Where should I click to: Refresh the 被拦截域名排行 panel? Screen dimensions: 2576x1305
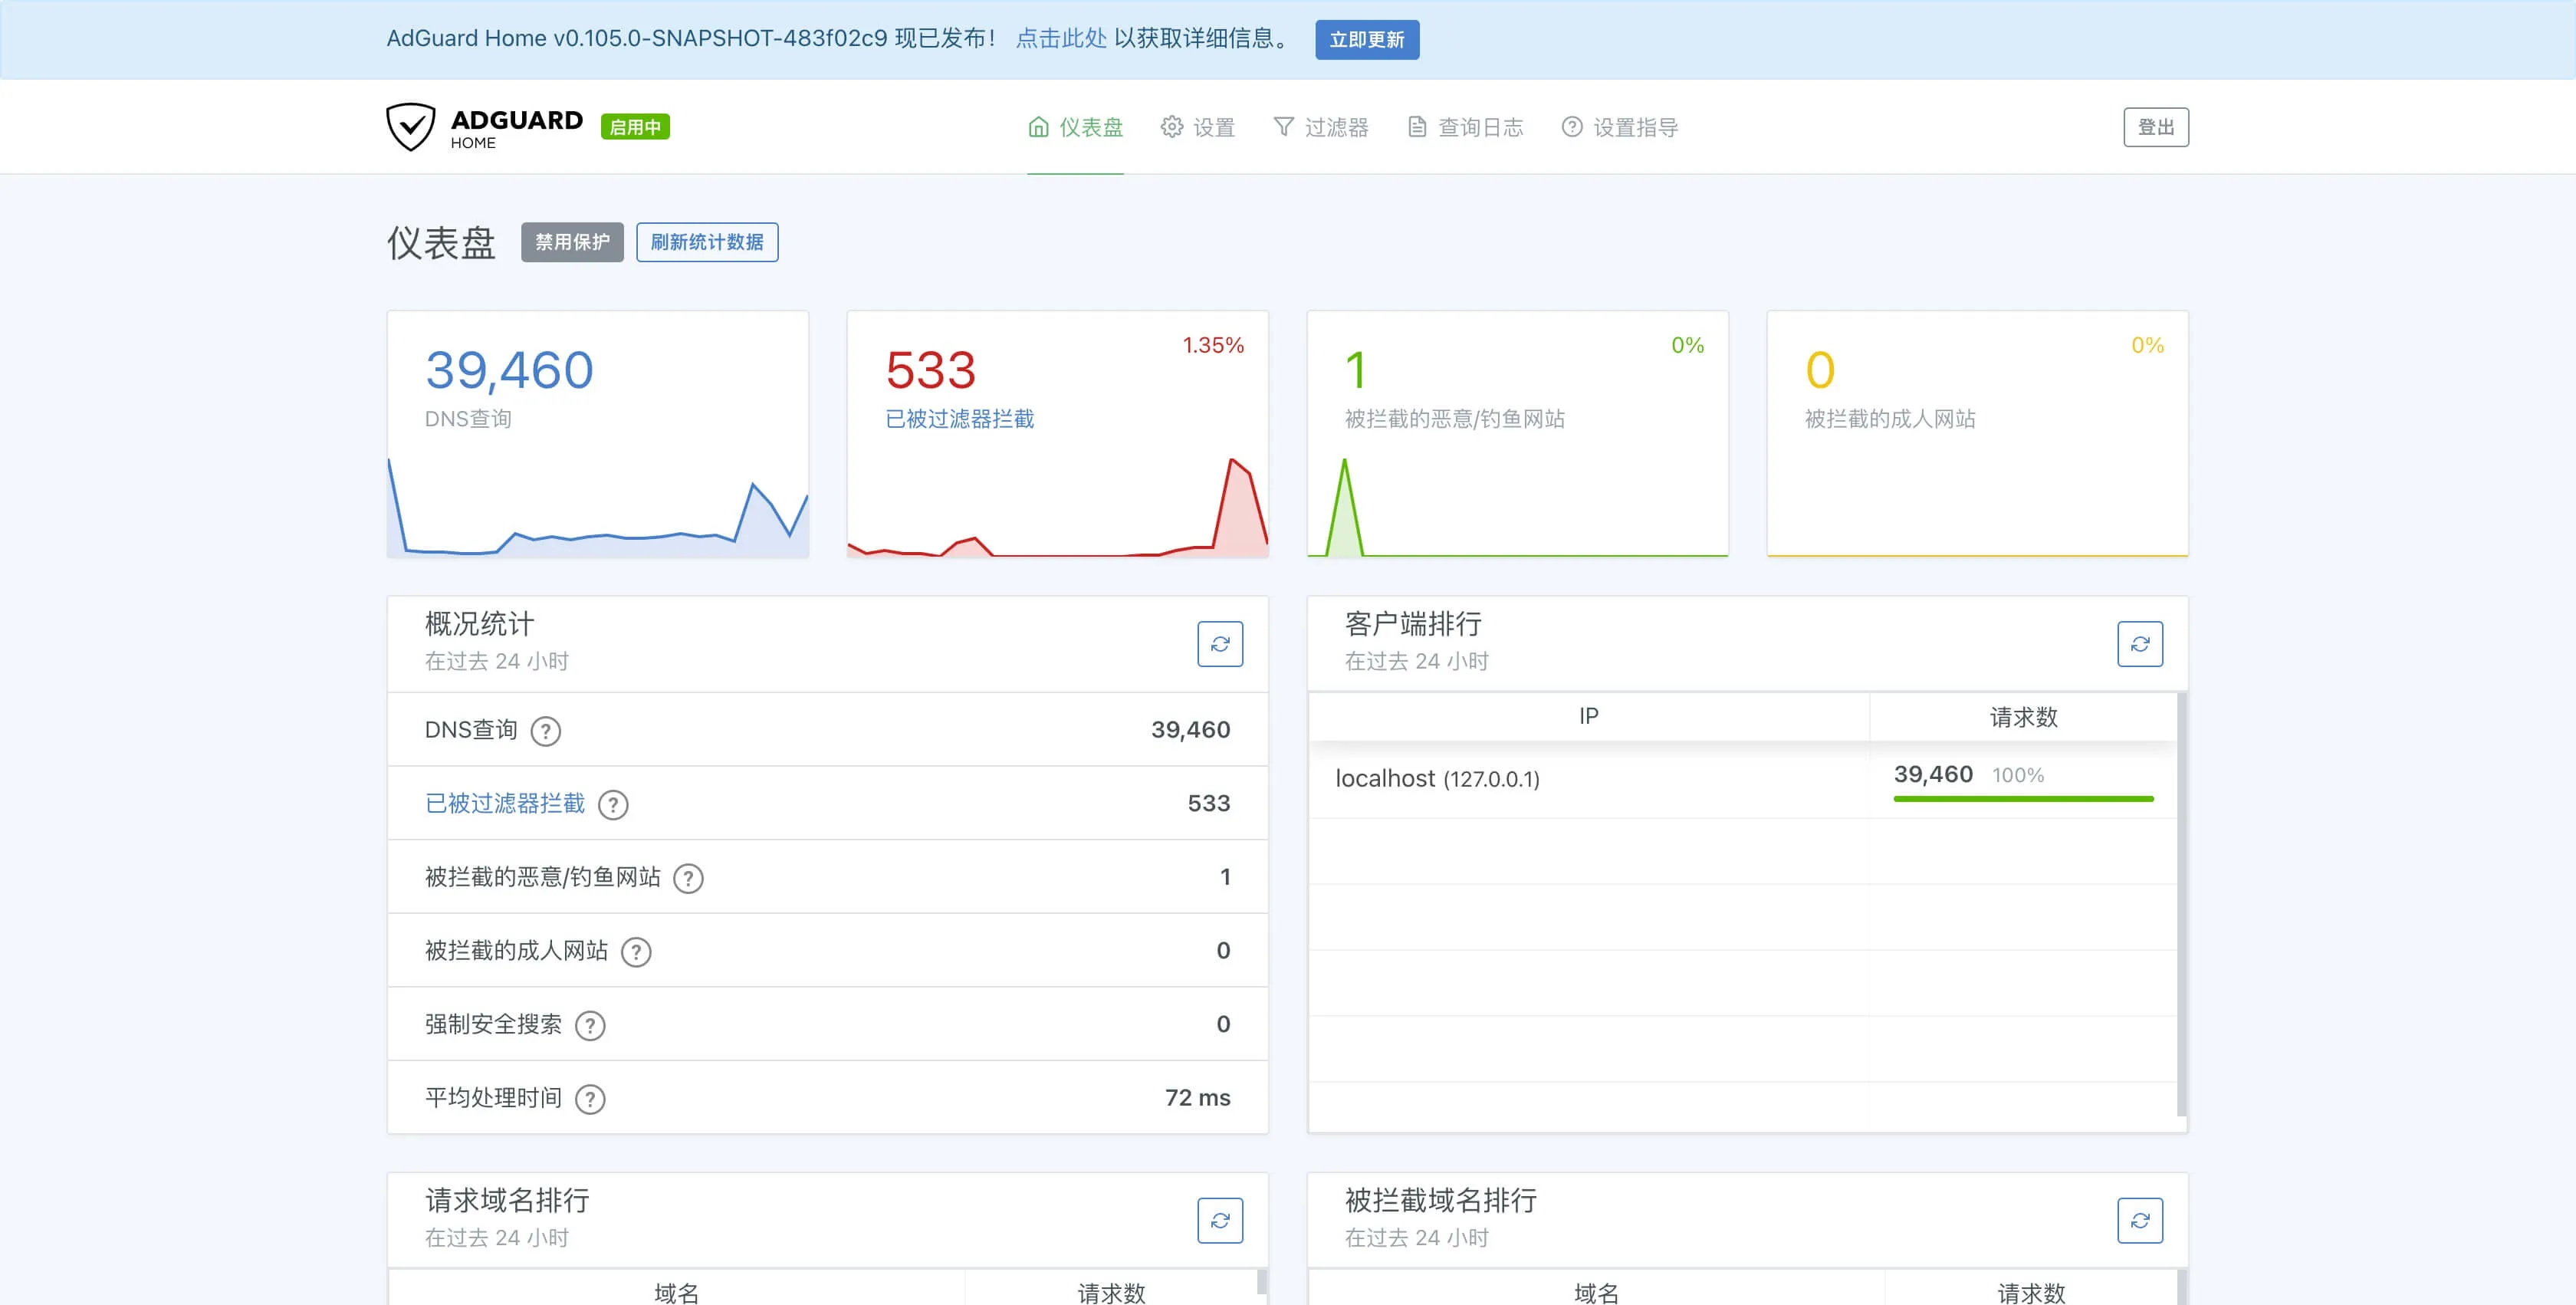click(x=2139, y=1220)
